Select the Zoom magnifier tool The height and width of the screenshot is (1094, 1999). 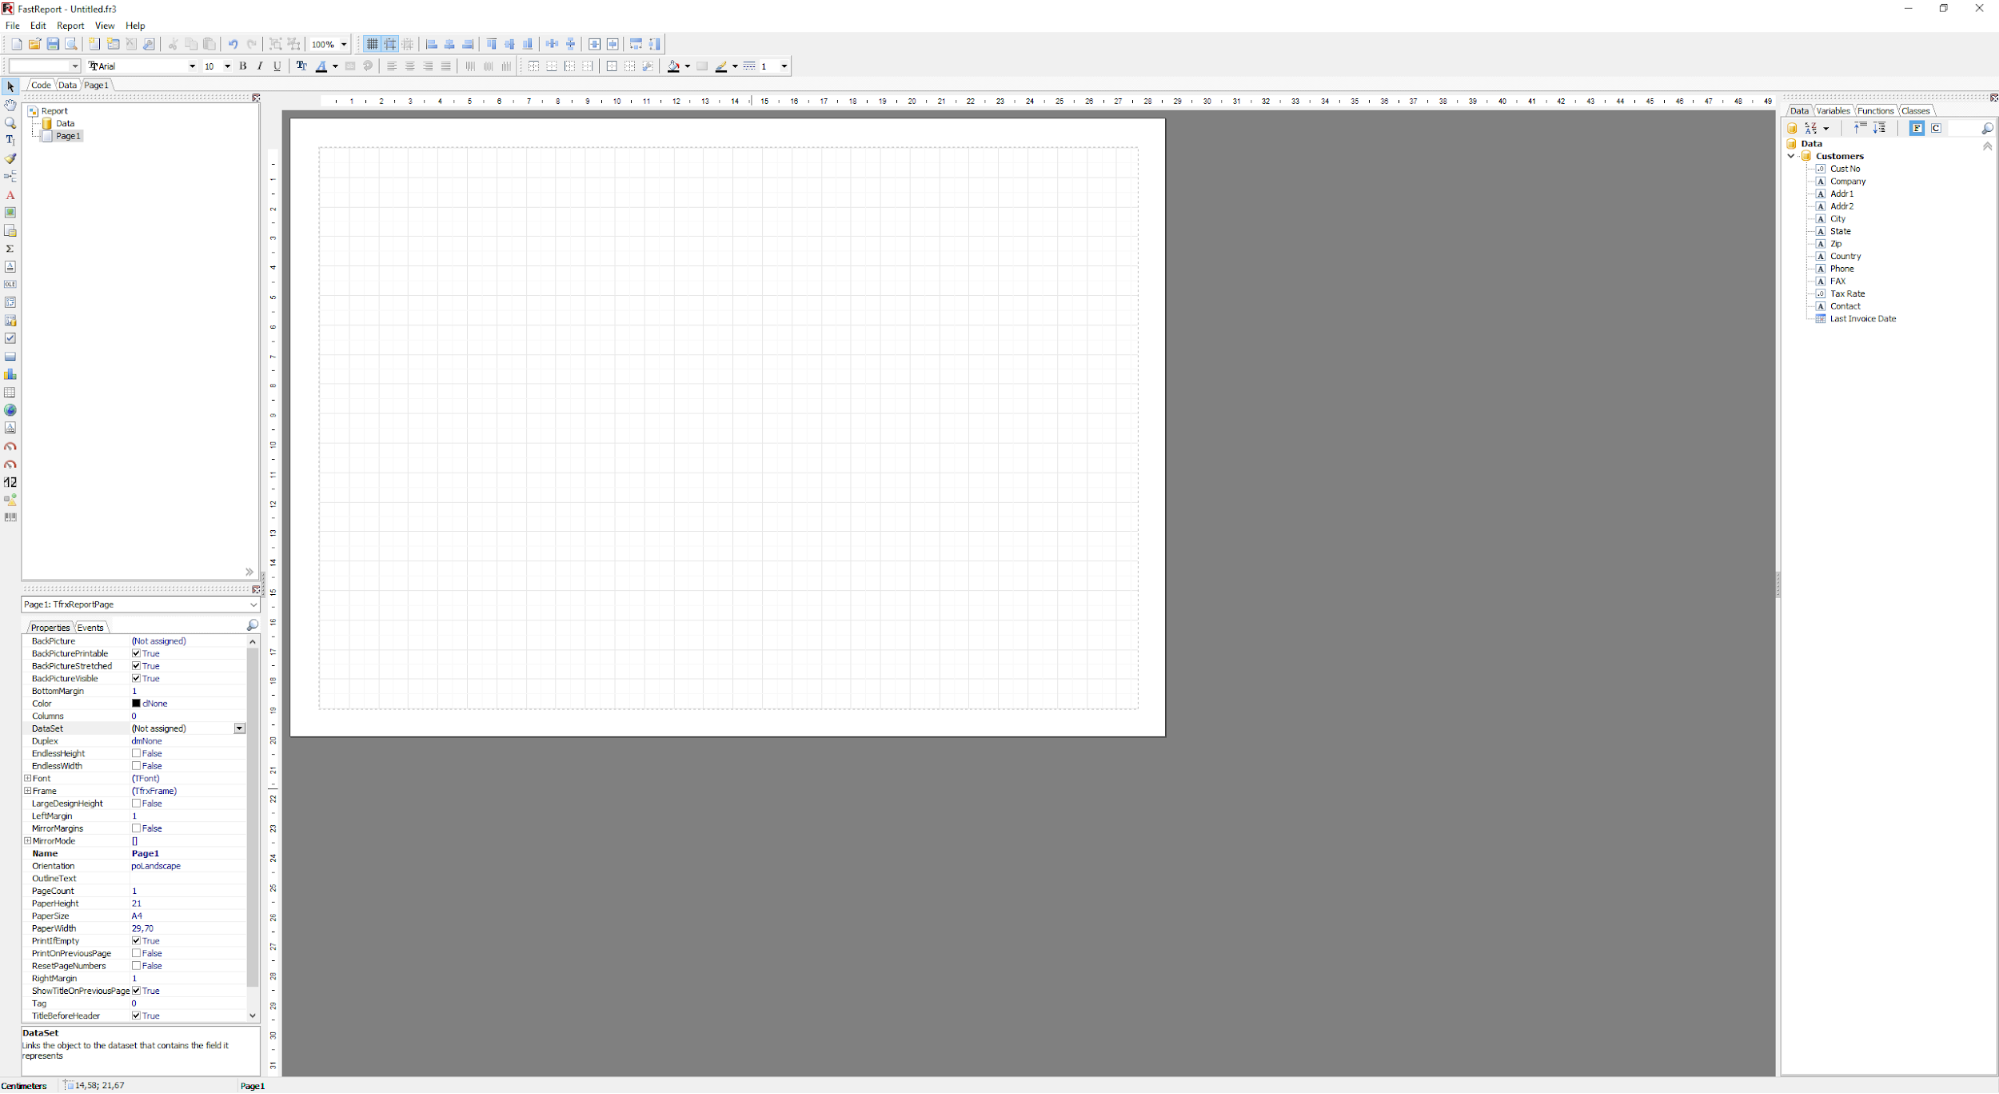click(x=10, y=123)
